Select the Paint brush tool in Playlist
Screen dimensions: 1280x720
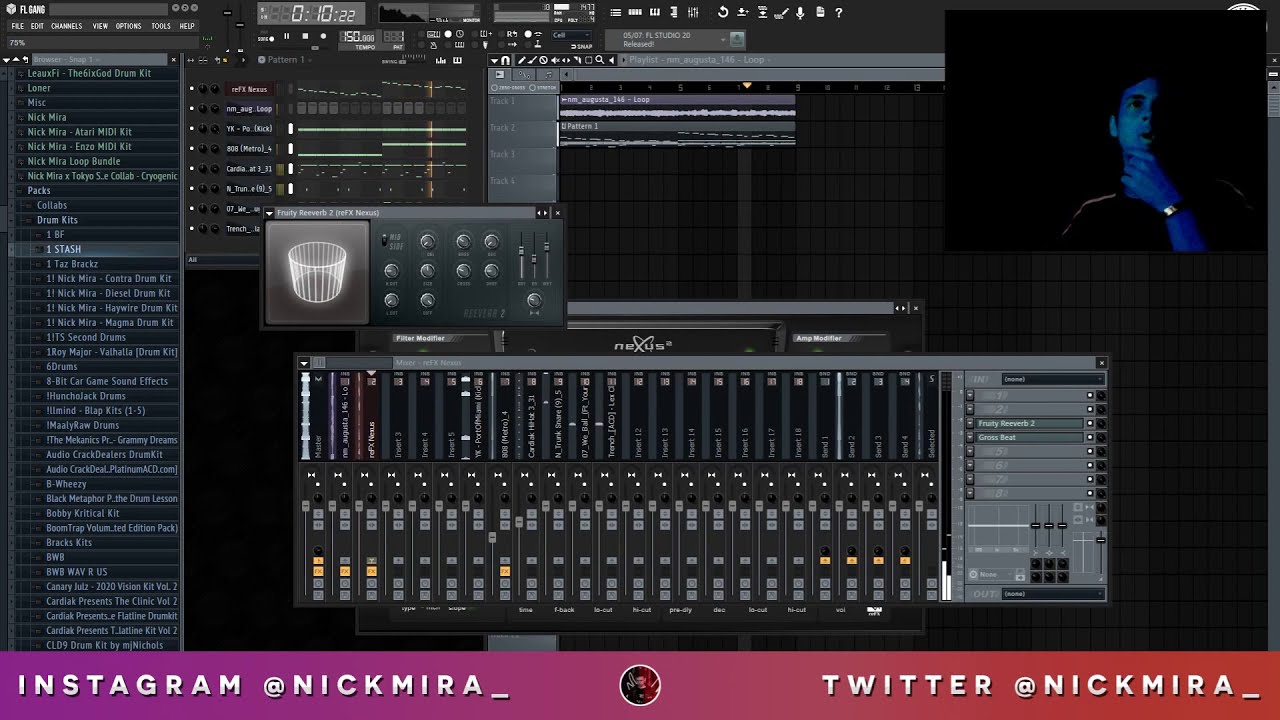coord(532,60)
